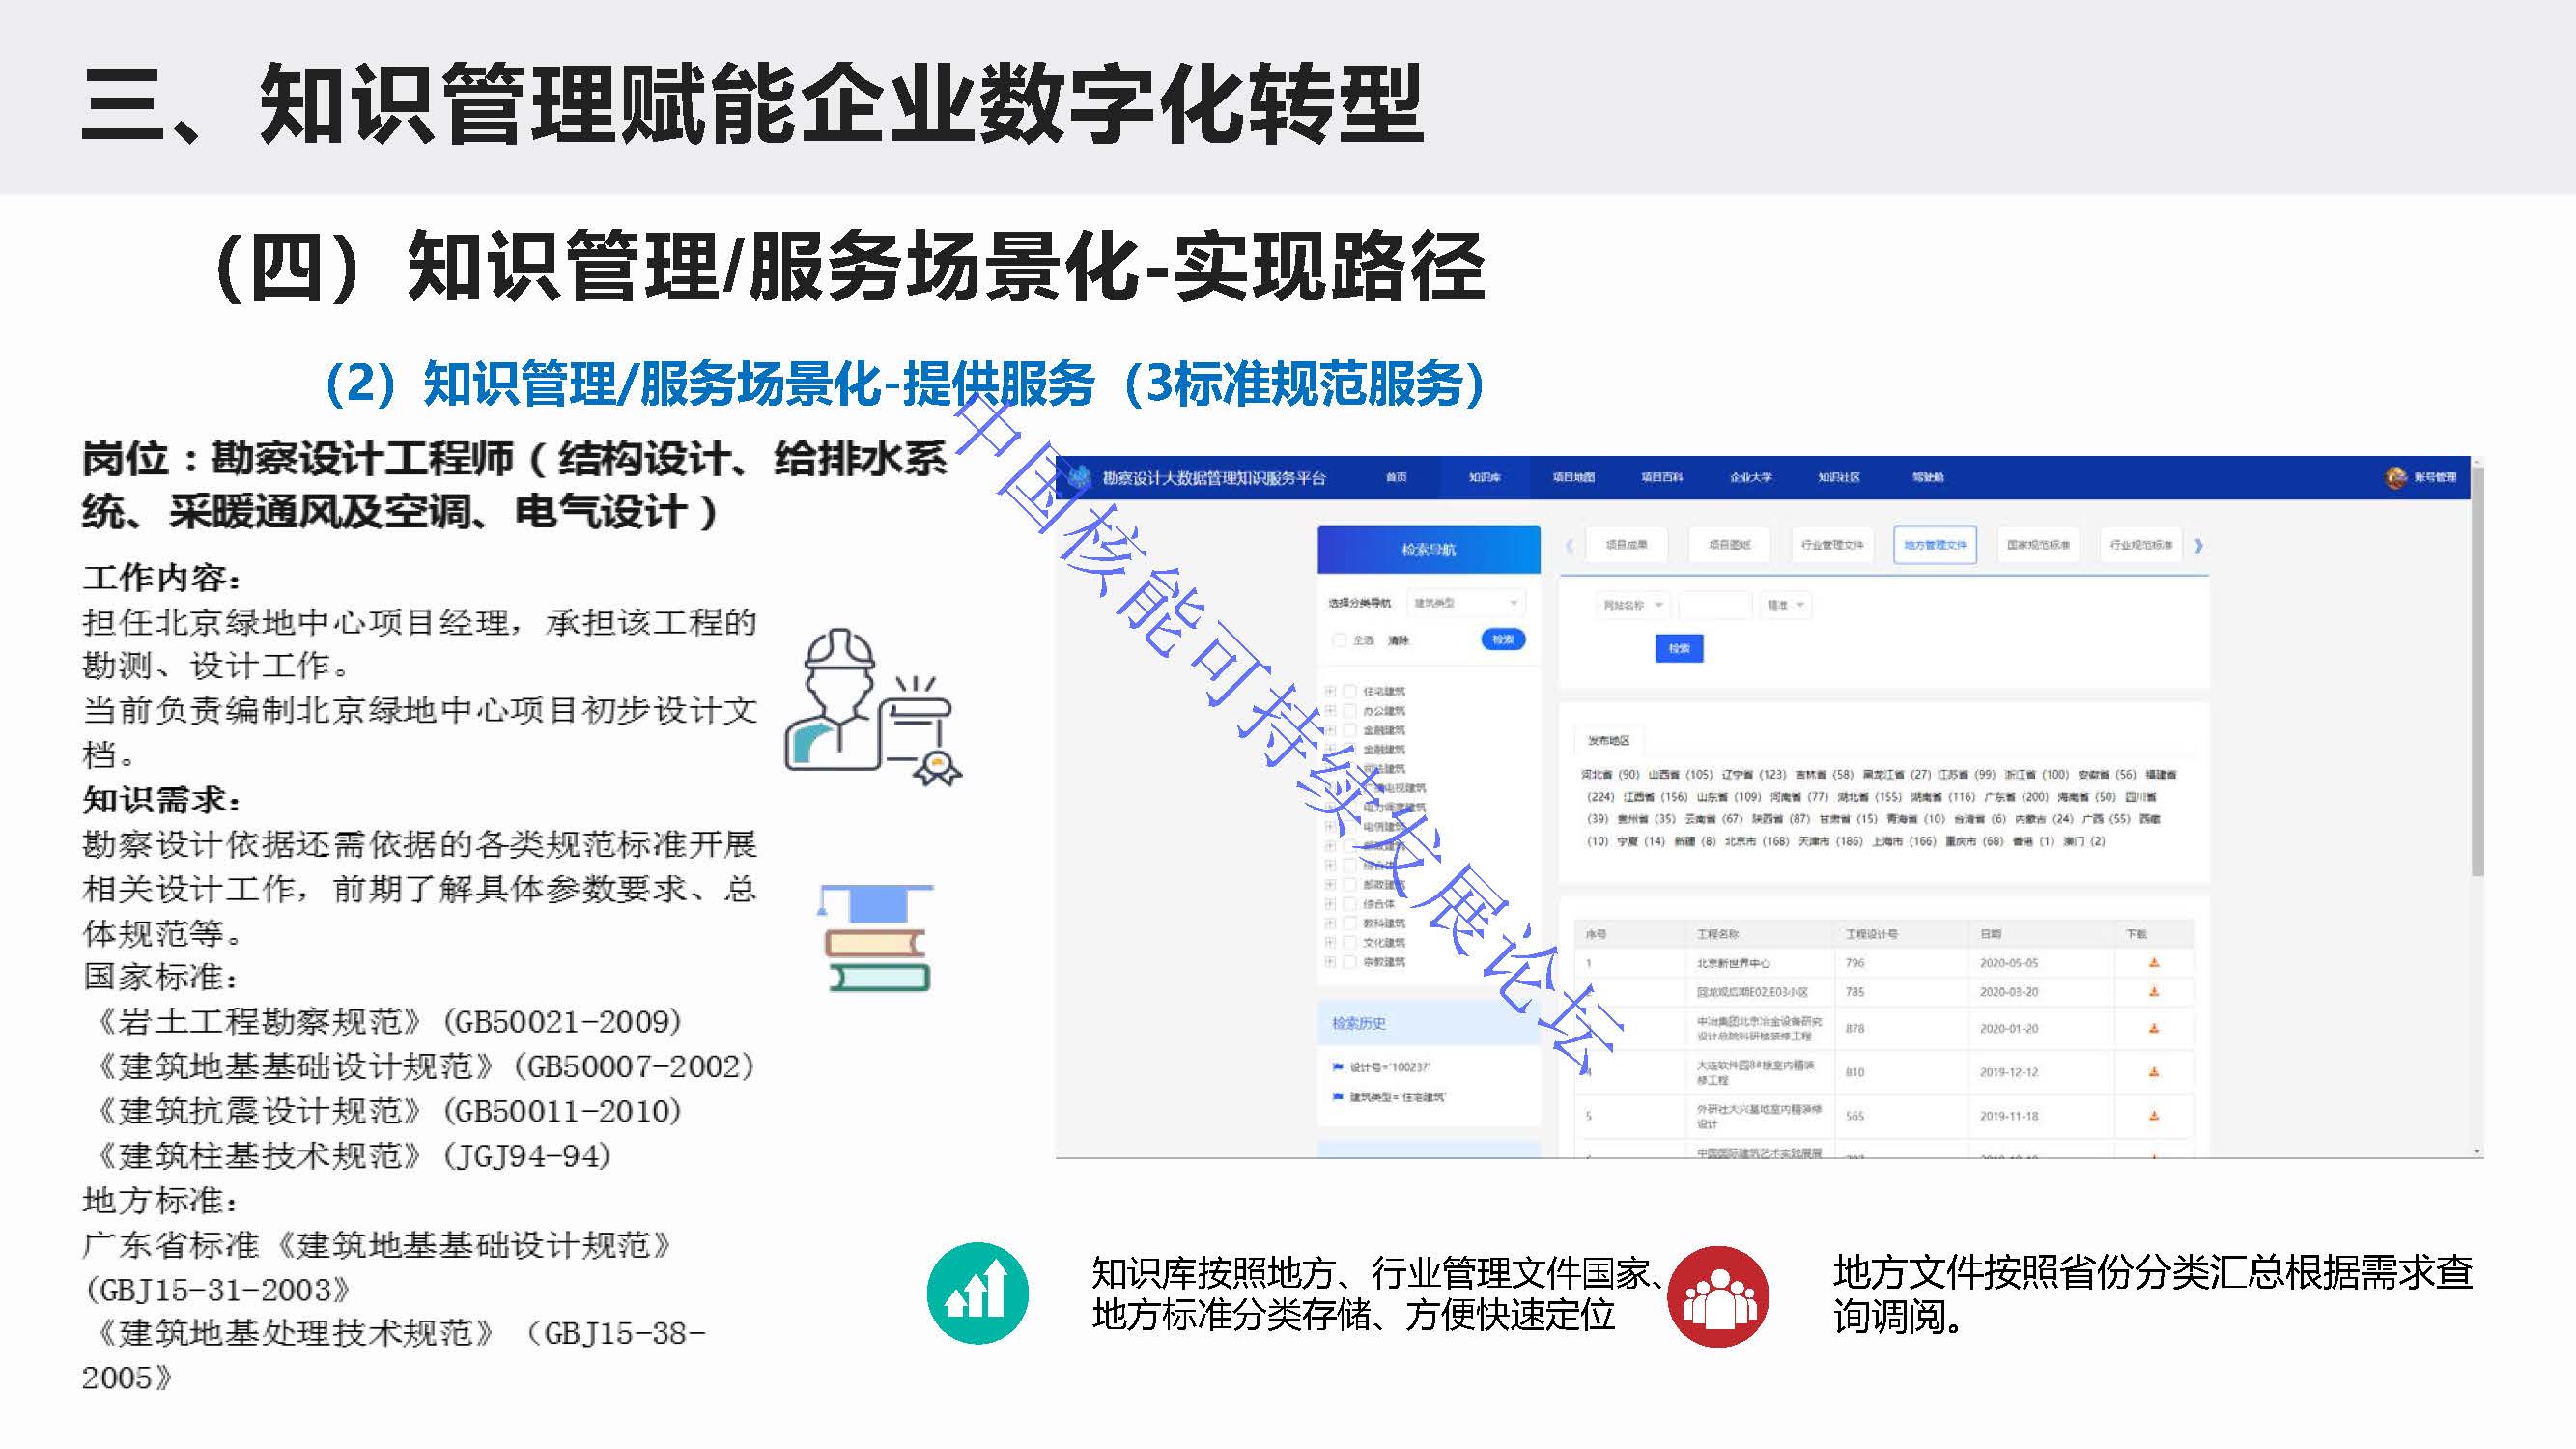The image size is (2576, 1449).
Task: Click download icon for 北京新世界中心 row
Action: 2154,963
